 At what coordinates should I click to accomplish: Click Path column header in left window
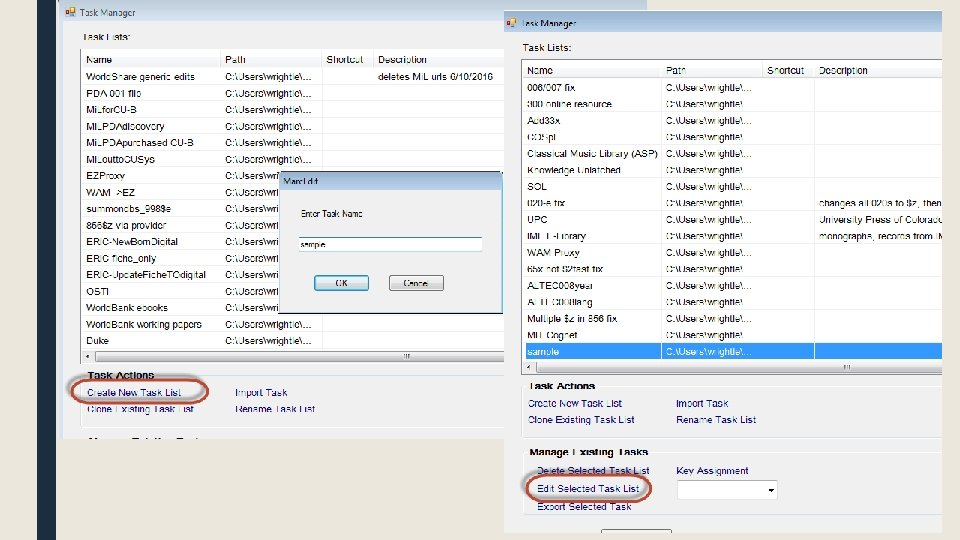271,59
